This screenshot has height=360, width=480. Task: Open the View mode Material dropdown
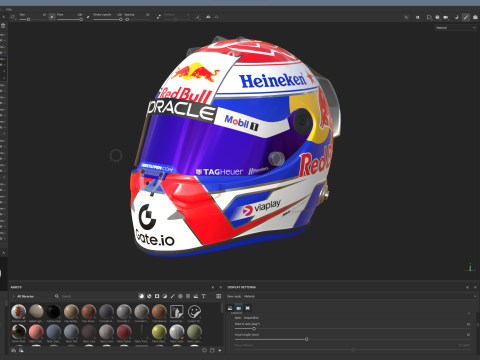359,296
